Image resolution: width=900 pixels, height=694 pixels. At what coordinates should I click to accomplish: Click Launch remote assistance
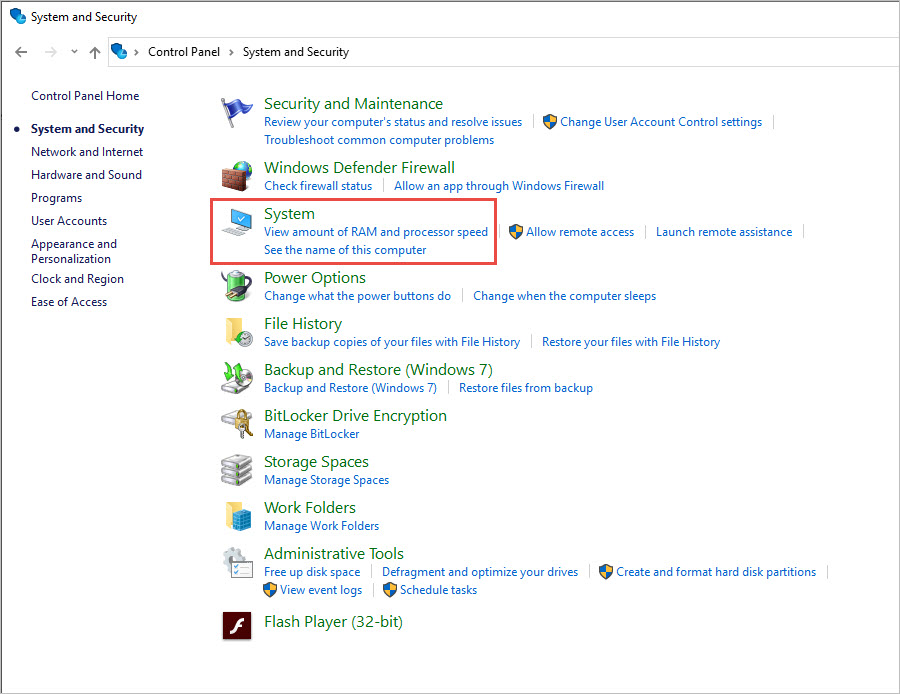(724, 232)
